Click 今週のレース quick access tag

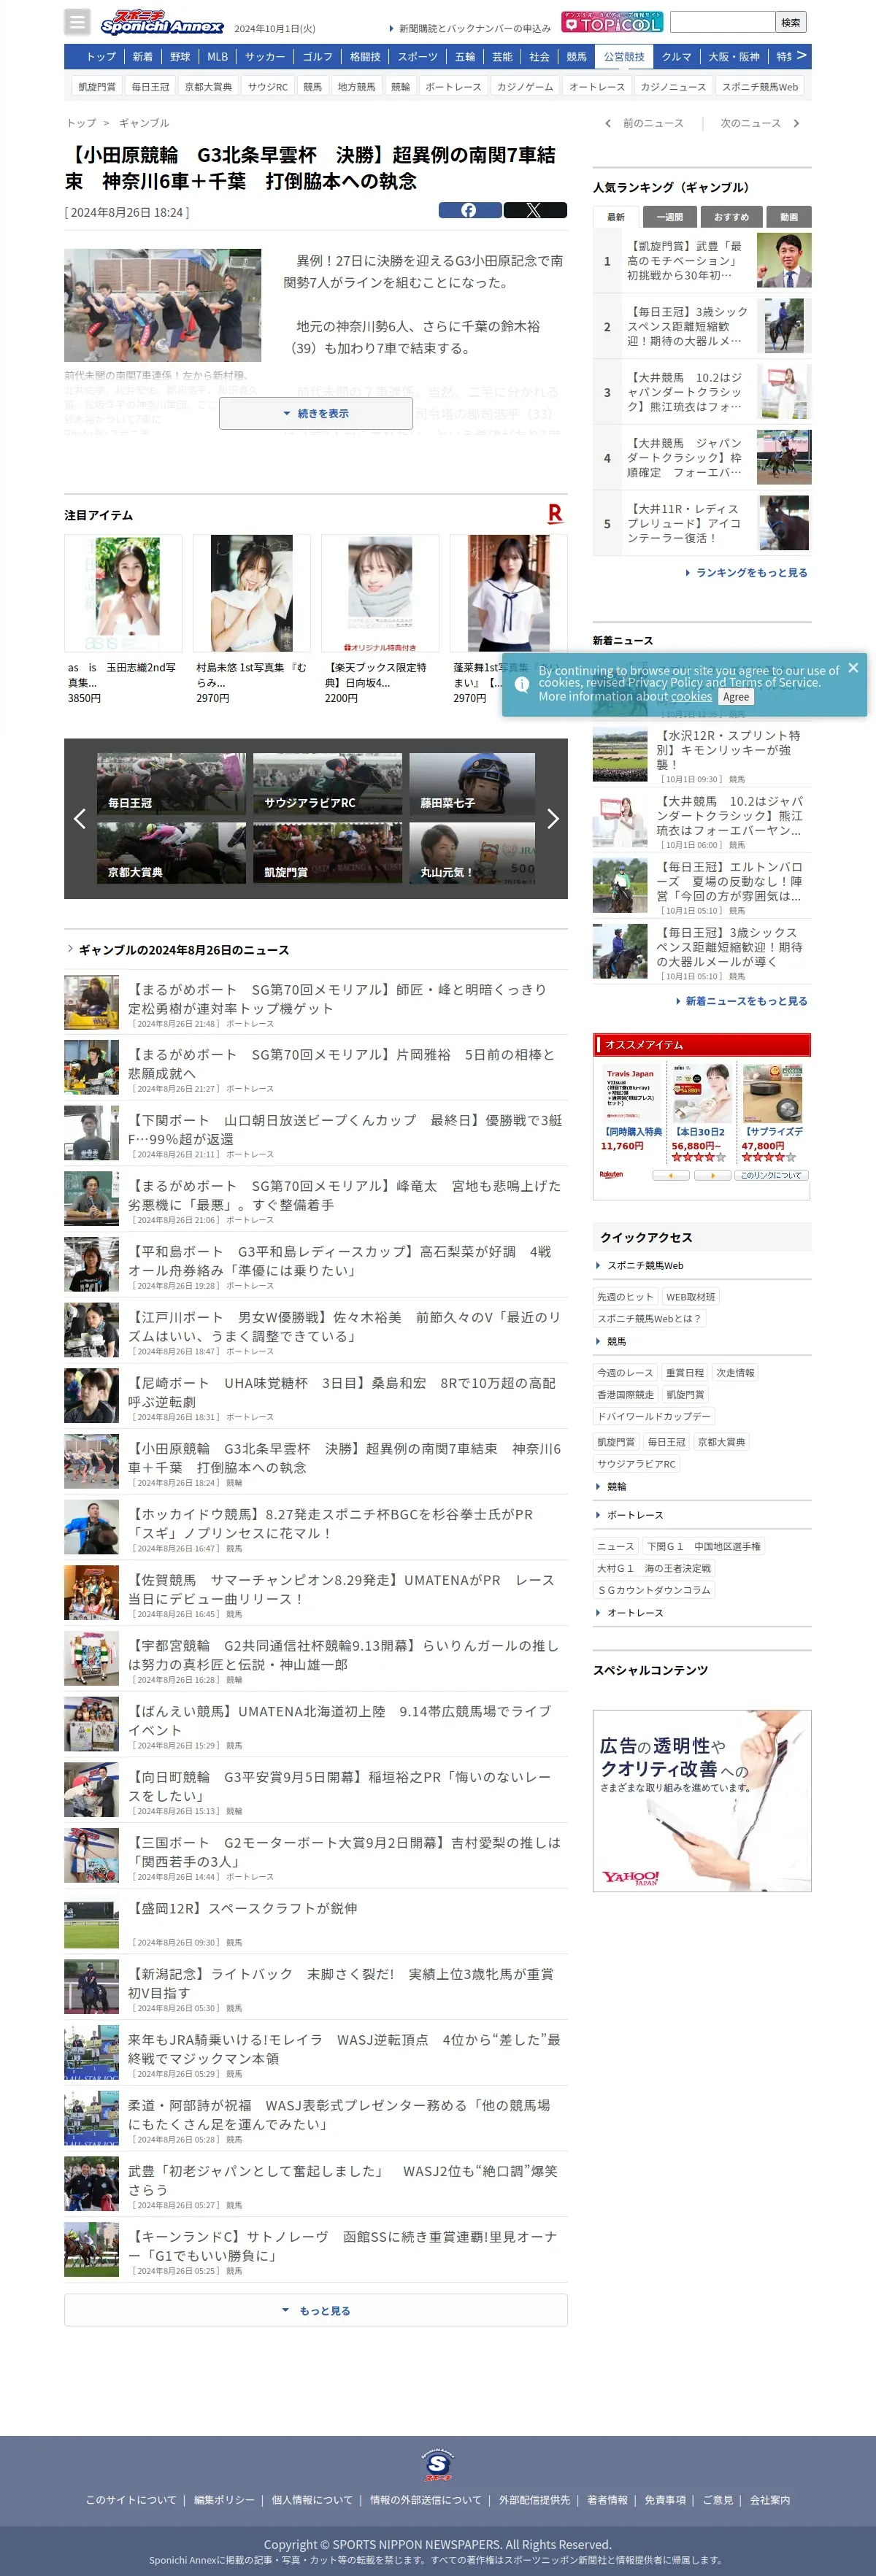[625, 1372]
